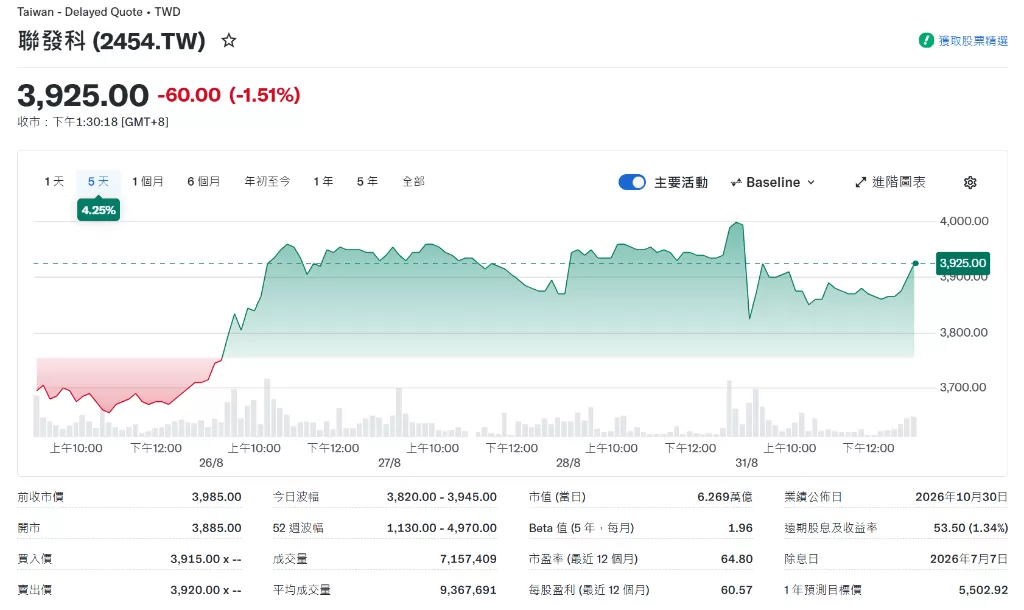
Task: Add 聯發科 to watchlist with star icon
Action: pyautogui.click(x=229, y=40)
